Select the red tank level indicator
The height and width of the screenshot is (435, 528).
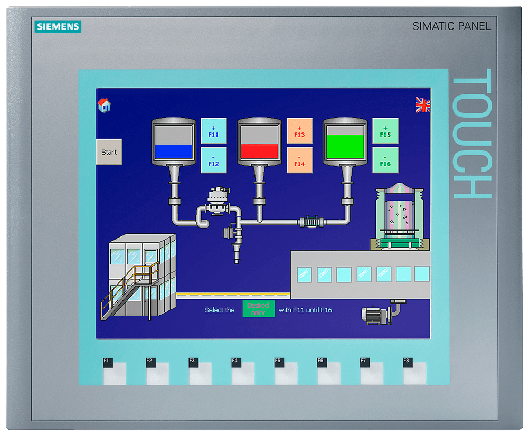pos(259,142)
